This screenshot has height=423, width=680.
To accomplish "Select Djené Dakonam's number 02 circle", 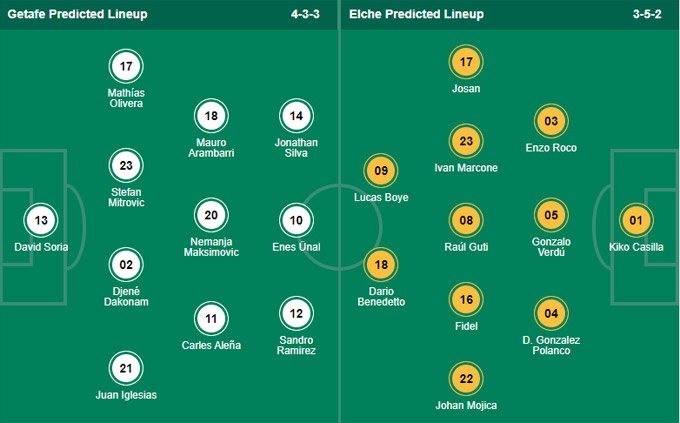I will point(126,265).
